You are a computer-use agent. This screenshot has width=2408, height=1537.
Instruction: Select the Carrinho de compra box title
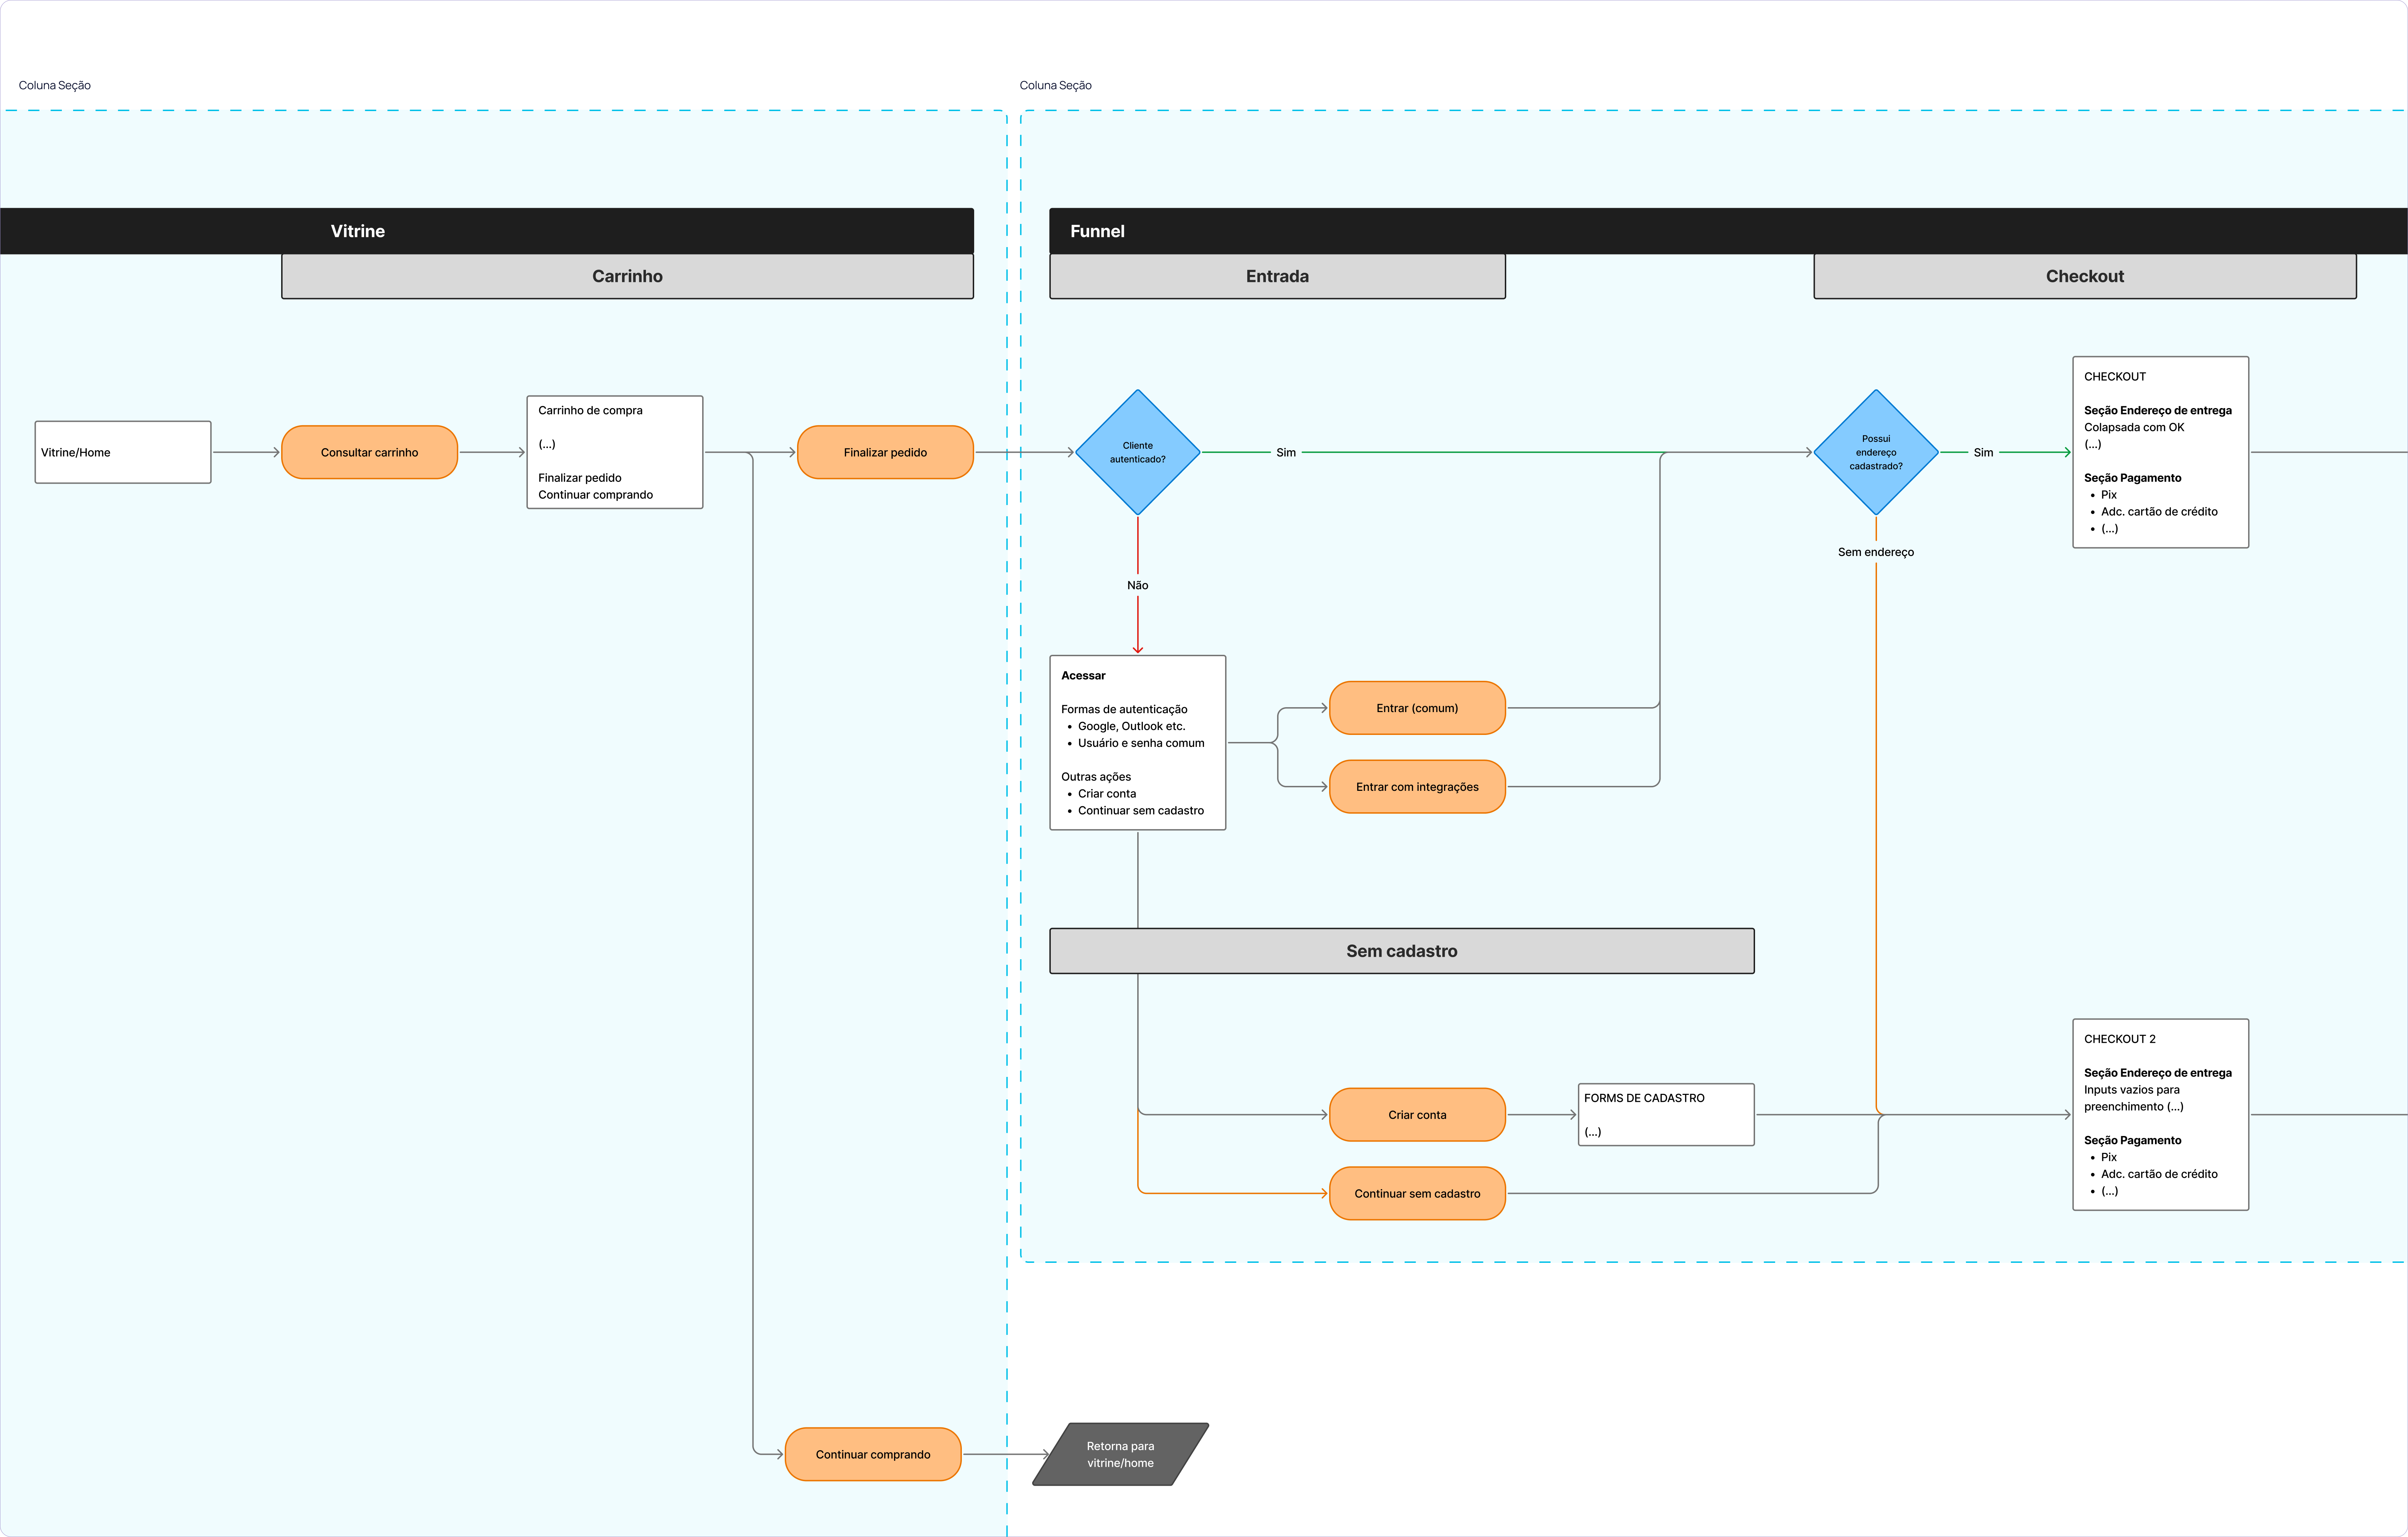point(590,410)
